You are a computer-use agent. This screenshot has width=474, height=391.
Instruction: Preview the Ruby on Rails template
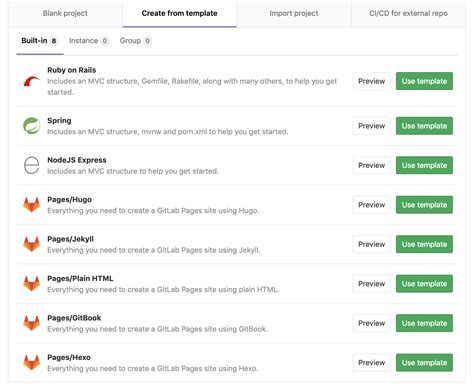(372, 81)
